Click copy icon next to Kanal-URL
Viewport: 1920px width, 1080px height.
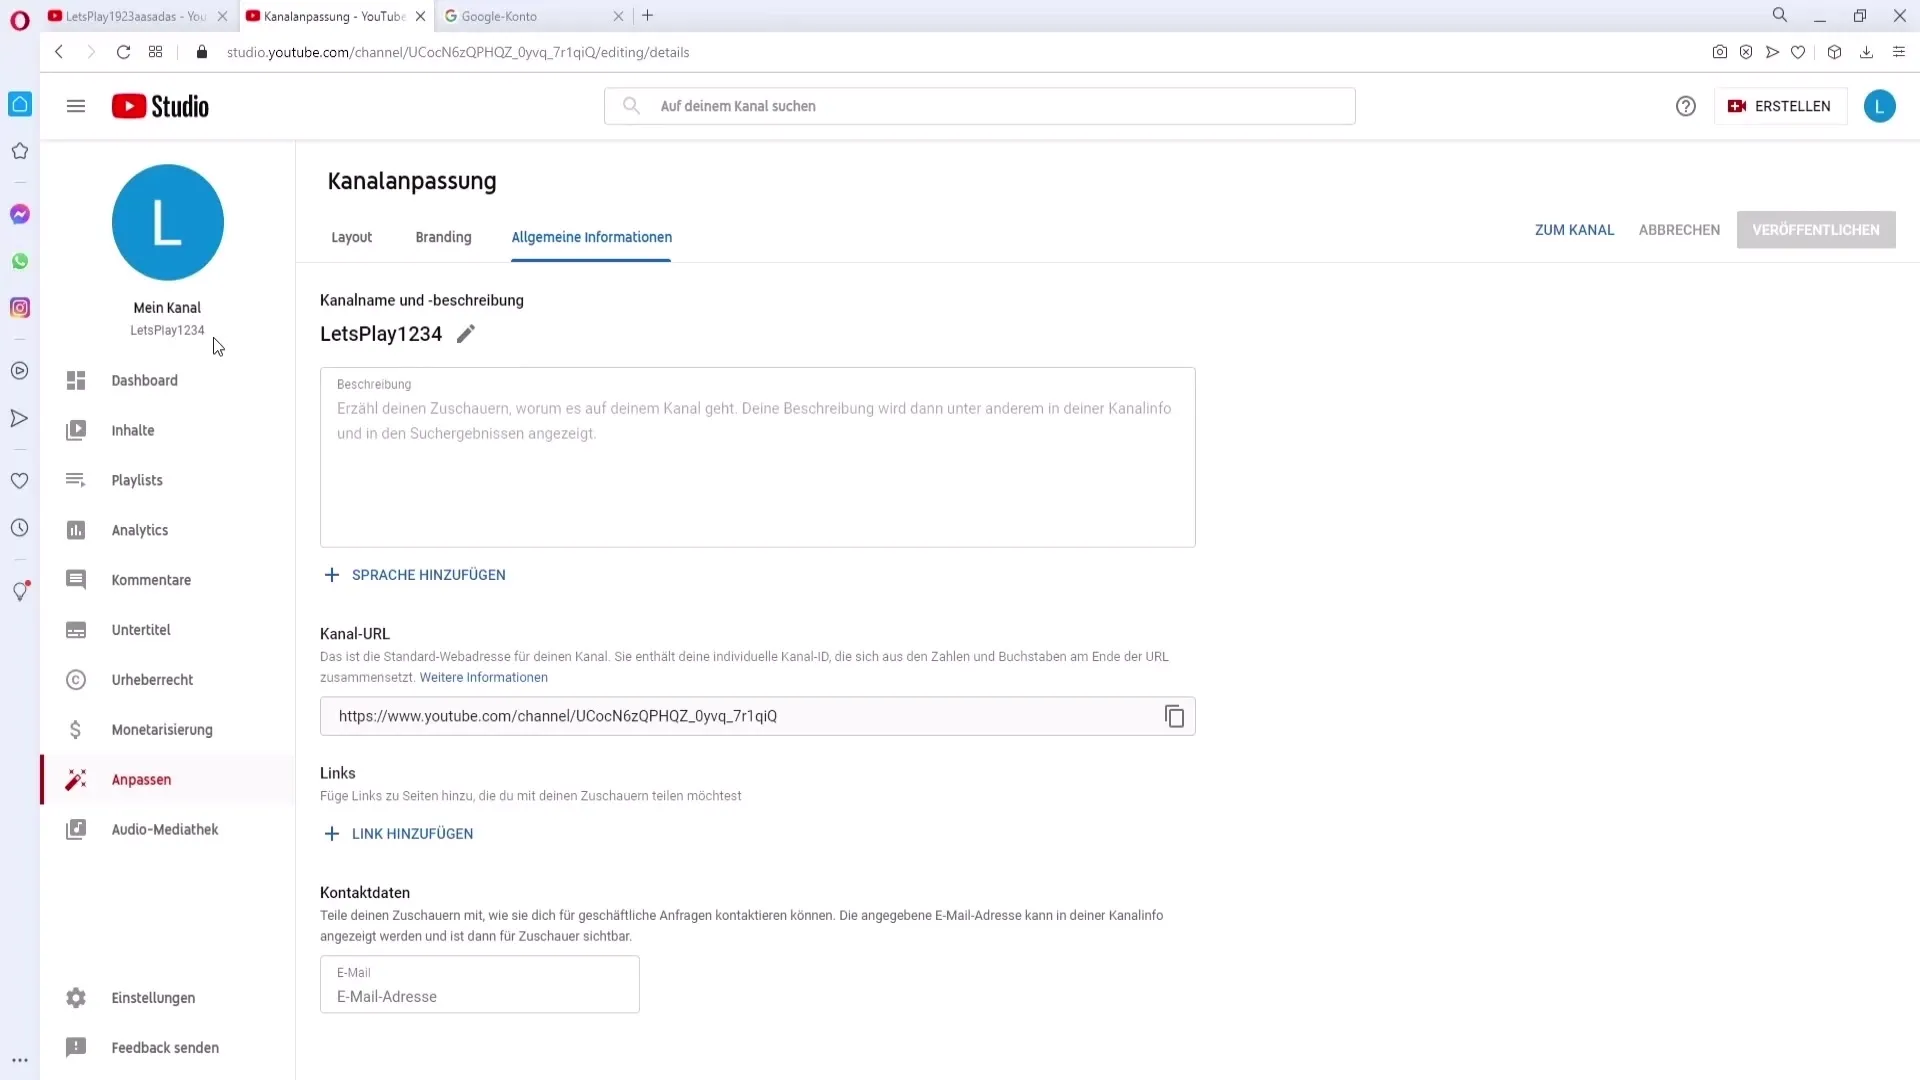(1174, 716)
